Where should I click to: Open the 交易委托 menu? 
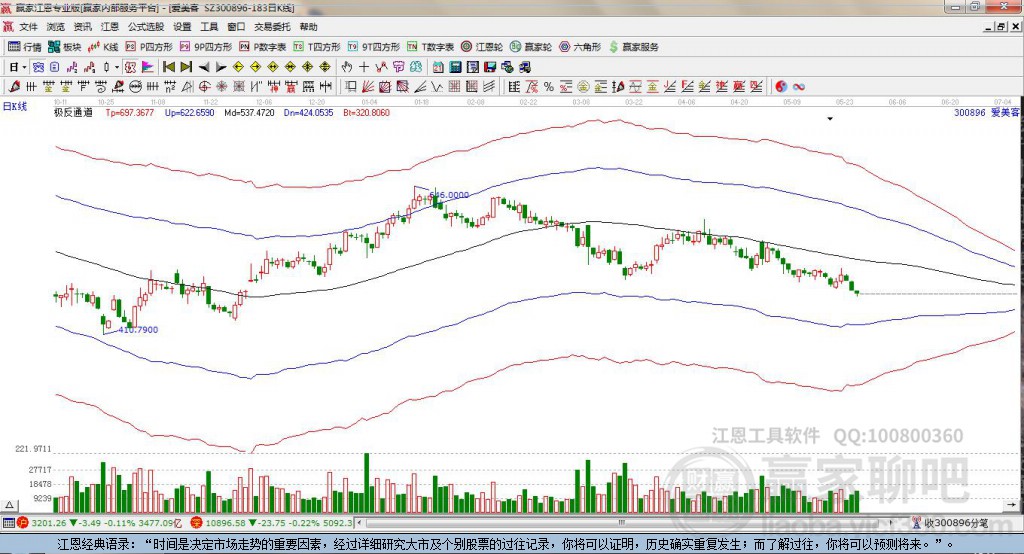pyautogui.click(x=272, y=27)
